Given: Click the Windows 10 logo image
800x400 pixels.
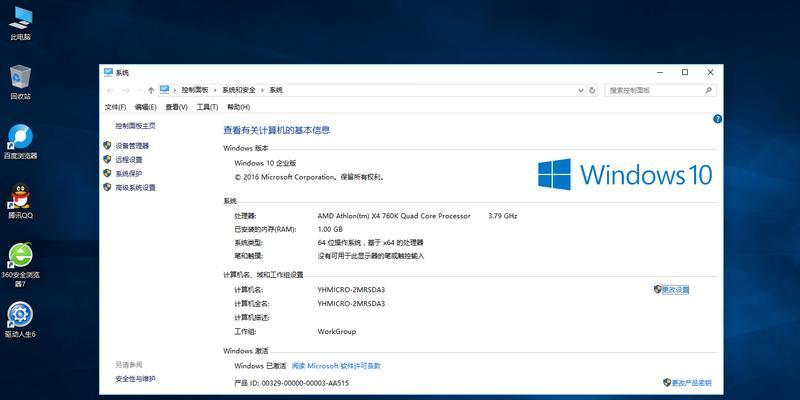Looking at the screenshot, I should (x=624, y=174).
